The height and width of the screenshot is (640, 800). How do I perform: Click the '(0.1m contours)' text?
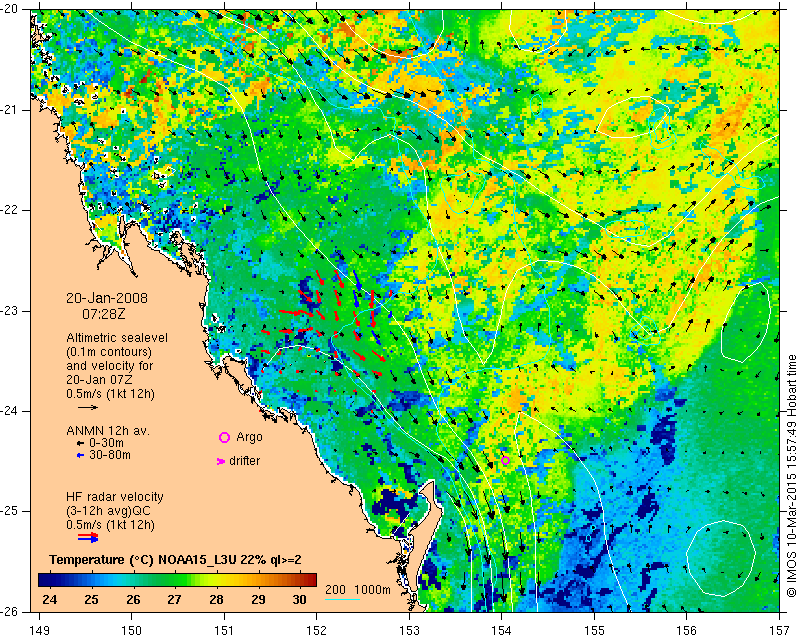(x=109, y=352)
